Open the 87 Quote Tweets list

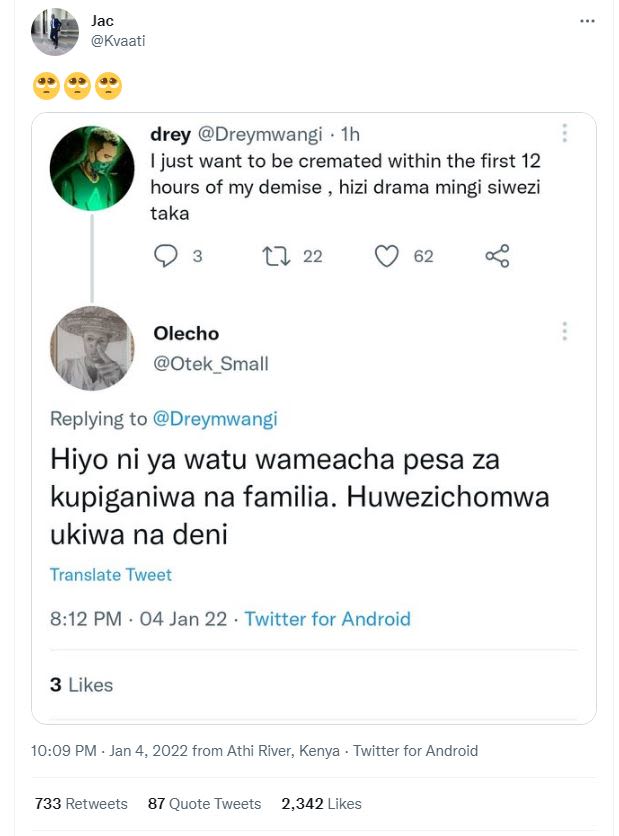coord(204,803)
